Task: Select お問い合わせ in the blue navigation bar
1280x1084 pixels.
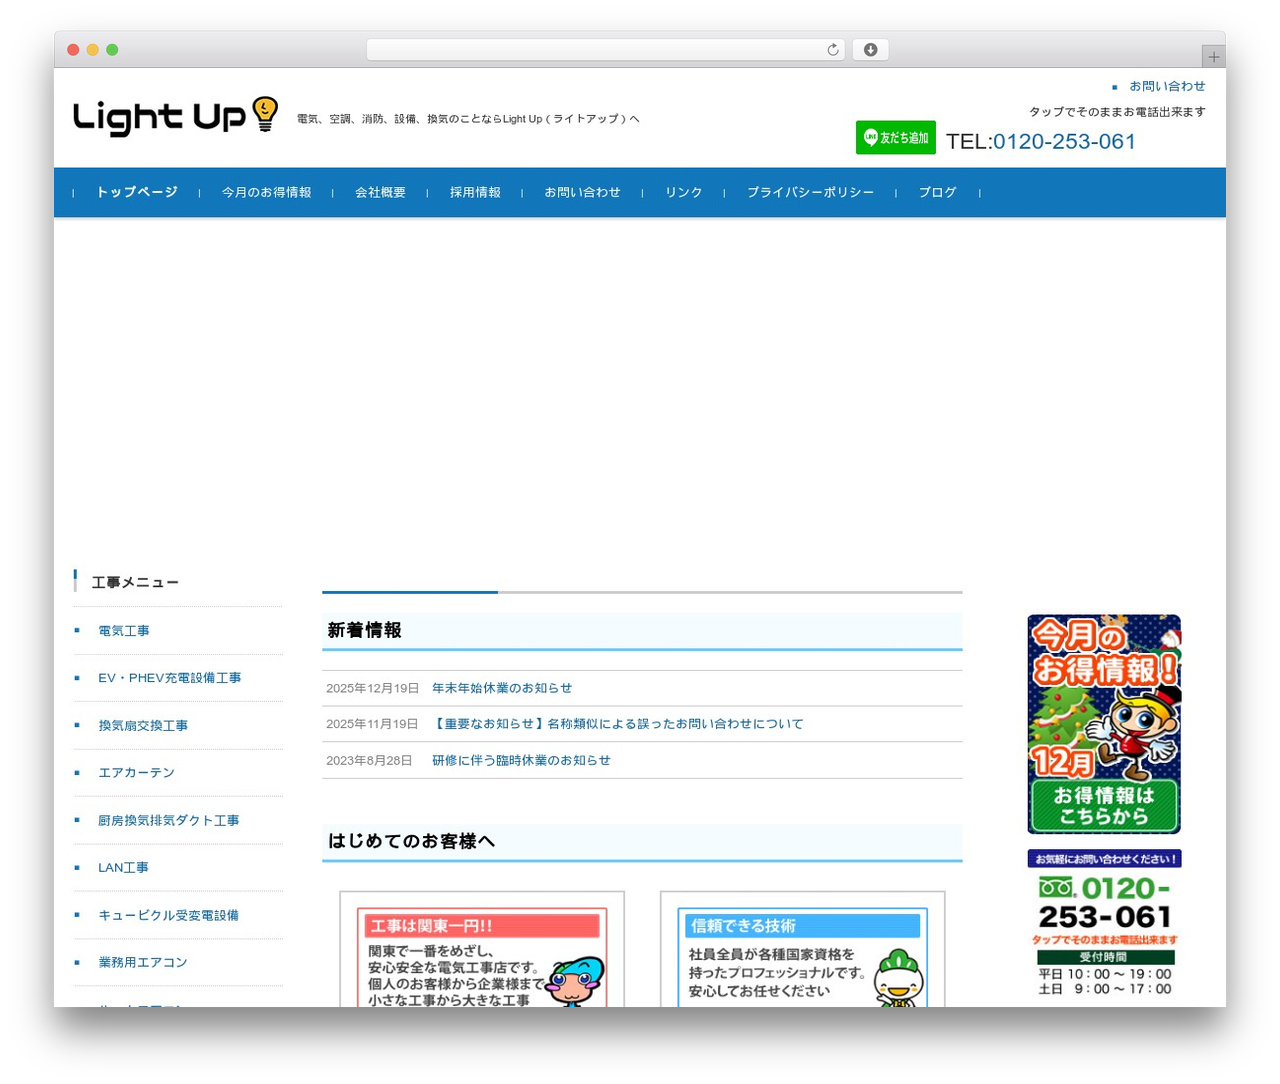Action: [x=582, y=192]
